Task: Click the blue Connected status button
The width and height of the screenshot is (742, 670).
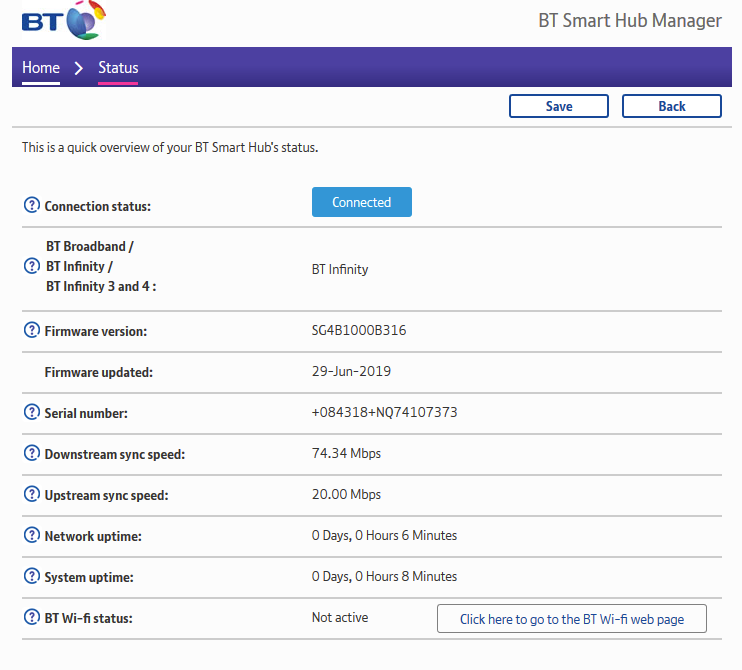Action: pos(361,202)
